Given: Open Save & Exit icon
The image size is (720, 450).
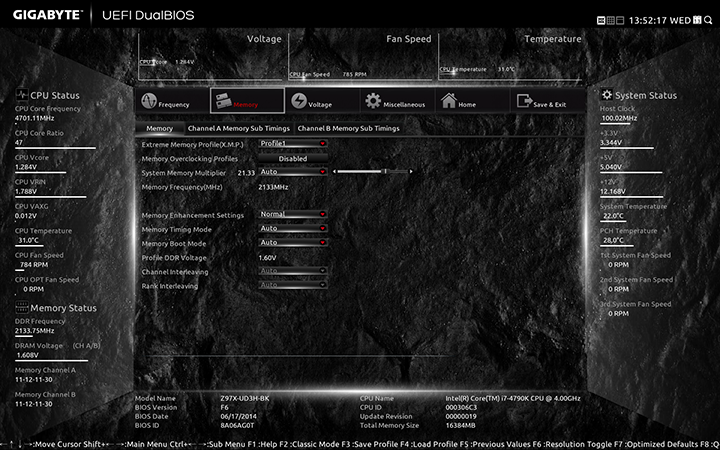Looking at the screenshot, I should tap(524, 102).
